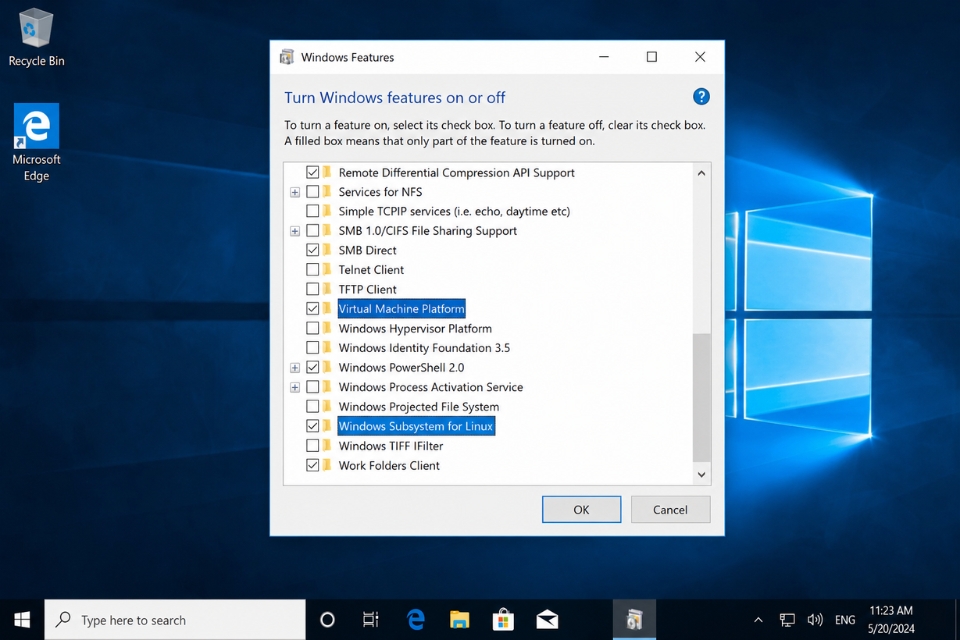
Task: Check SMB 1.0/CIFS File Sharing Support
Action: pos(312,230)
